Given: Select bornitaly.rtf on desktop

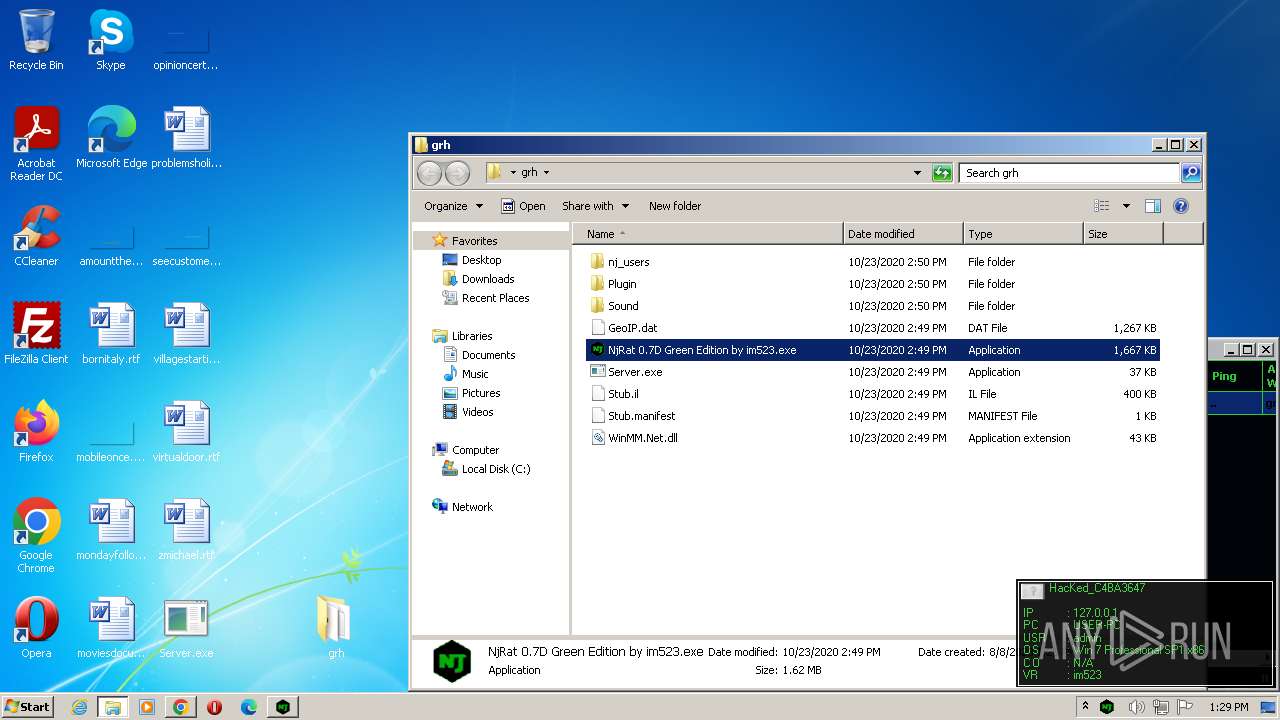Looking at the screenshot, I should point(111,334).
